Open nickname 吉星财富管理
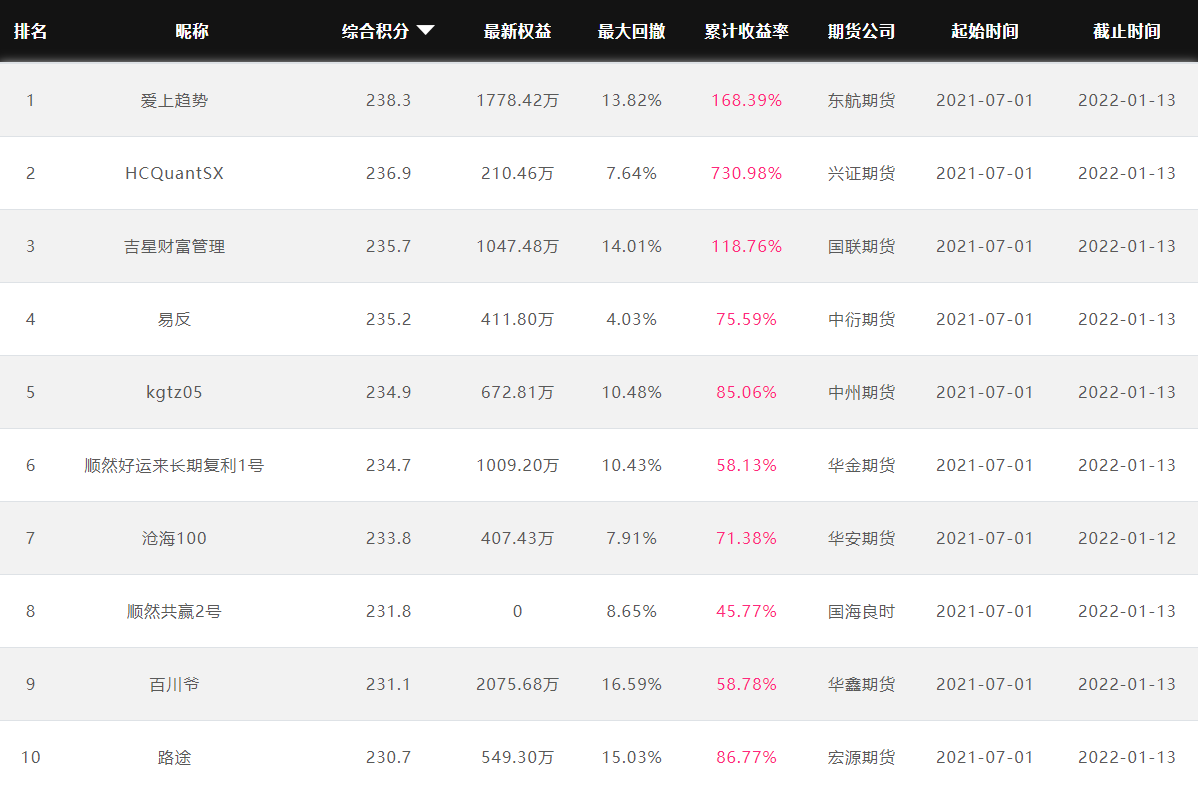Viewport: 1198px width, 791px height. coord(174,246)
